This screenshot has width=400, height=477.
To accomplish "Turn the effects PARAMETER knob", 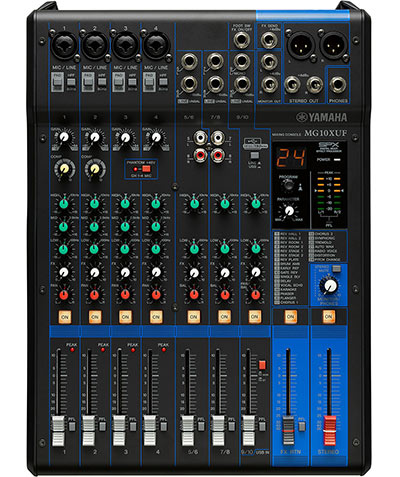I will 289,210.
